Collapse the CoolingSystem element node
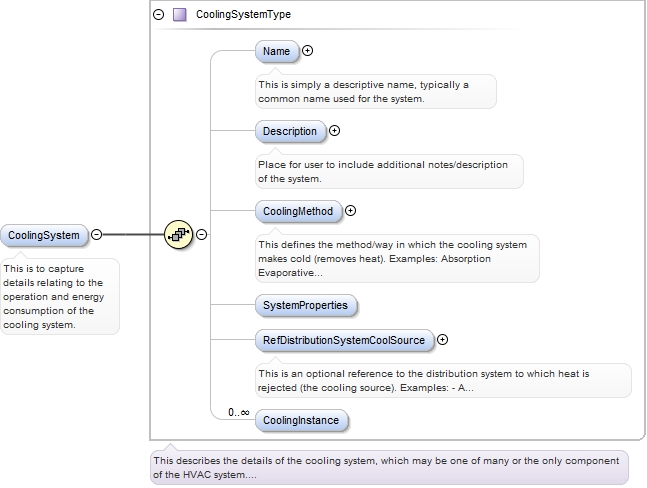The width and height of the screenshot is (647, 488). [96, 234]
